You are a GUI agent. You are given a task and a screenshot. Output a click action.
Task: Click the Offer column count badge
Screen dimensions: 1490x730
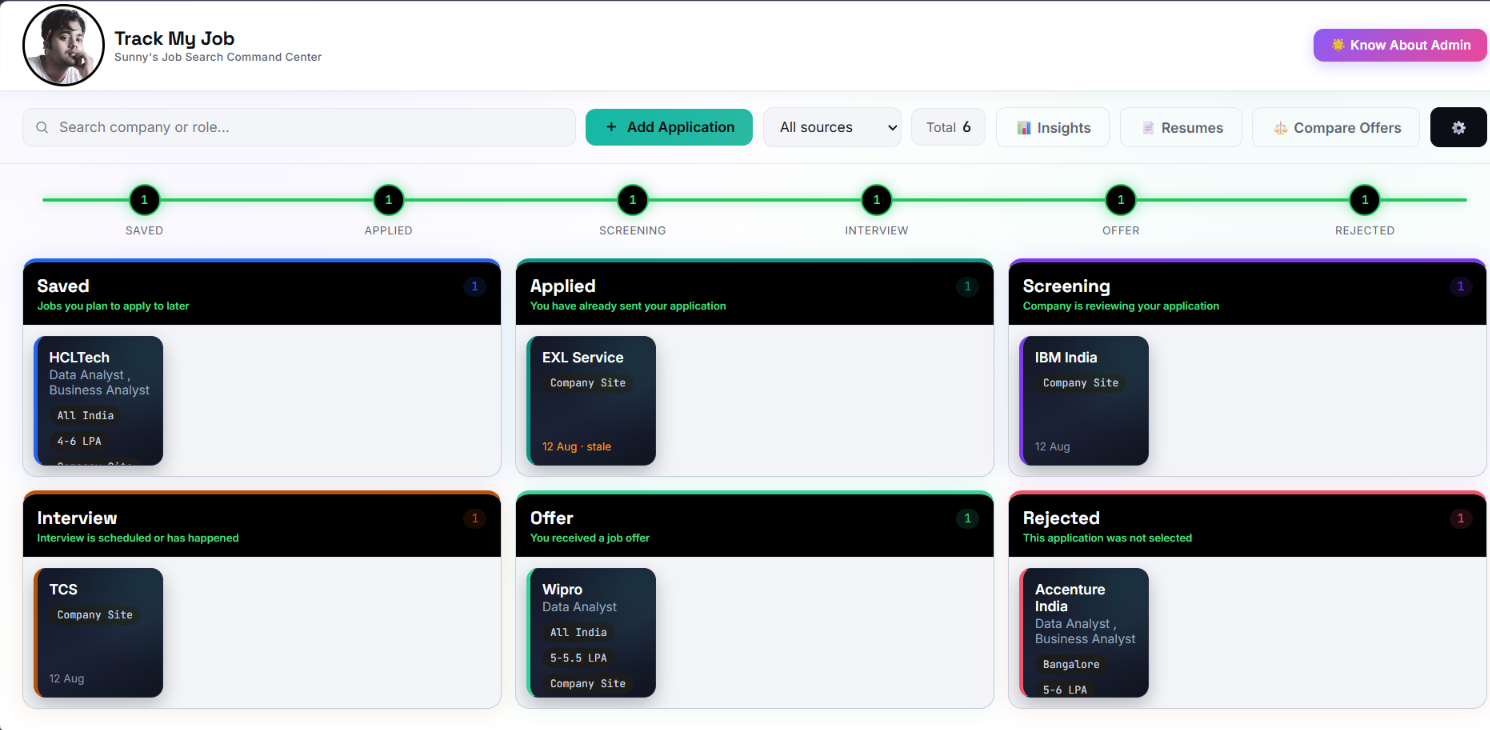coord(966,519)
